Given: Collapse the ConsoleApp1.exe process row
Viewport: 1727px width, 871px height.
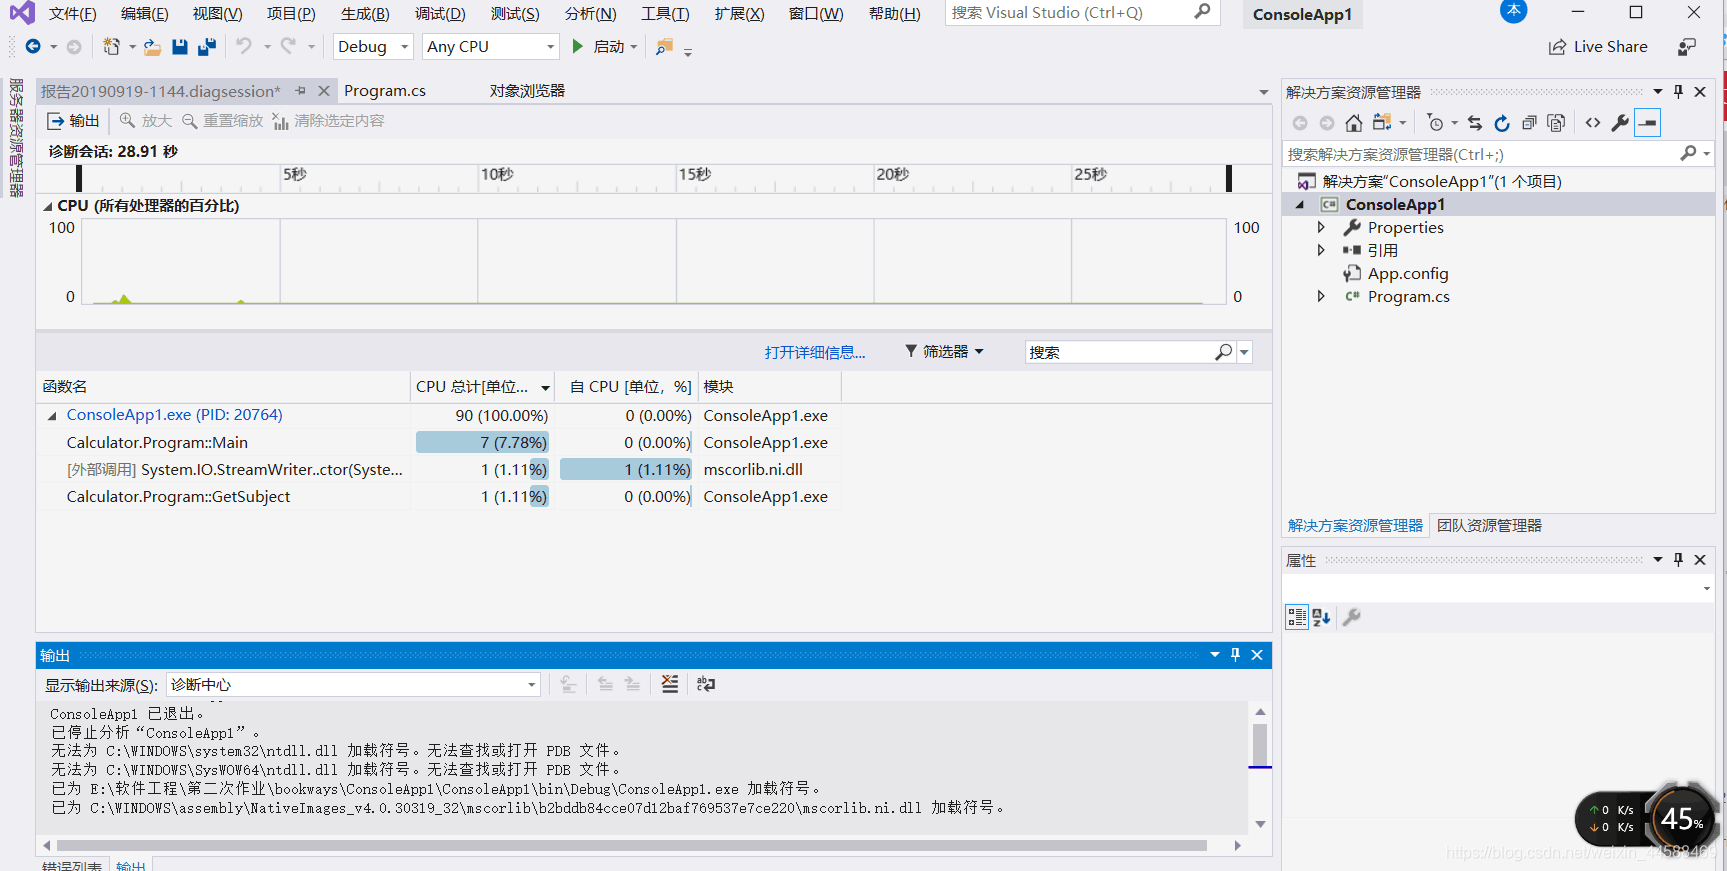Looking at the screenshot, I should 52,416.
